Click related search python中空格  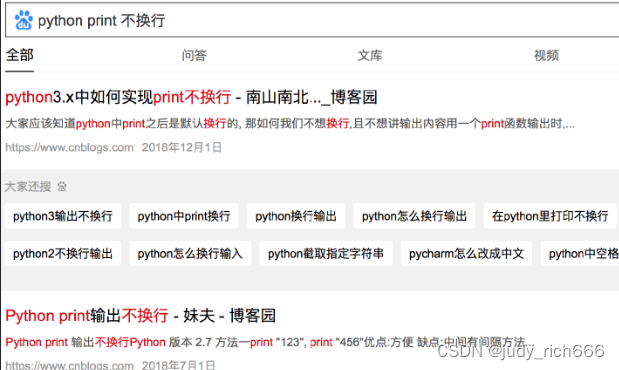pyautogui.click(x=580, y=254)
